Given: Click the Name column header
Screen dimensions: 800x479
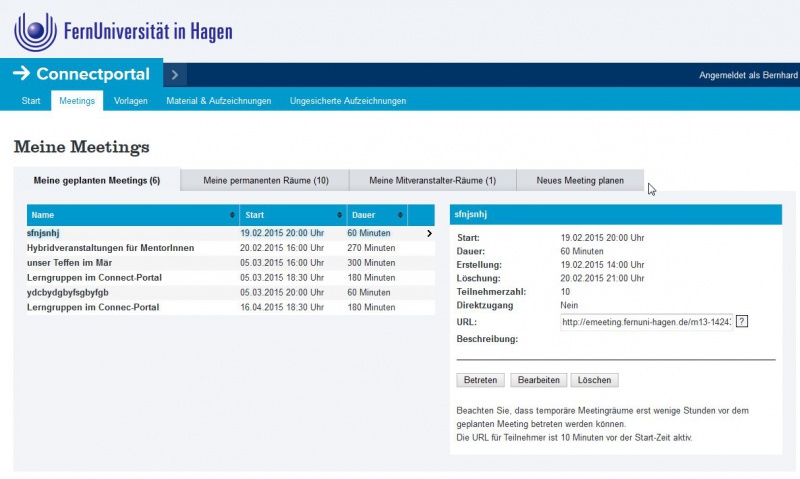Looking at the screenshot, I should 133,215.
